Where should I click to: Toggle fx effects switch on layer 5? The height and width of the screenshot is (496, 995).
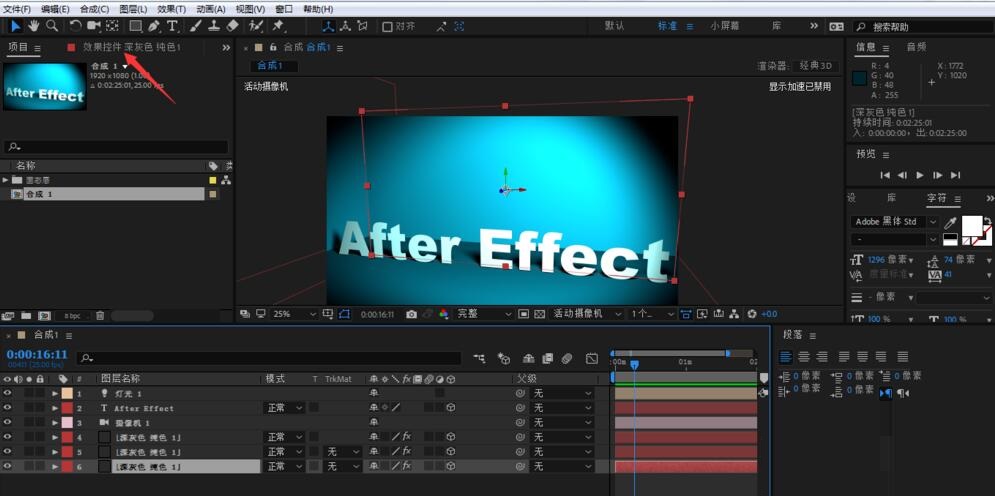pos(407,452)
